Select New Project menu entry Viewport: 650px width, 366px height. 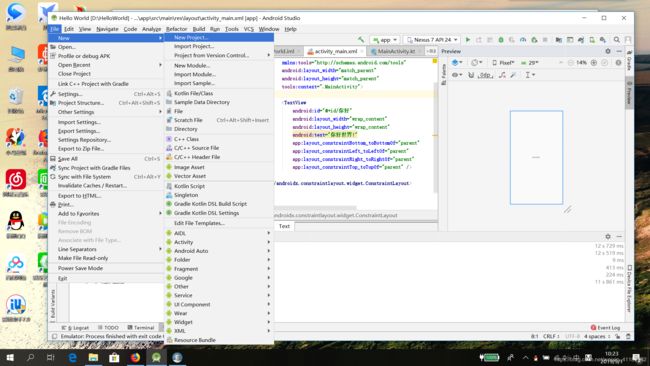pyautogui.click(x=219, y=37)
